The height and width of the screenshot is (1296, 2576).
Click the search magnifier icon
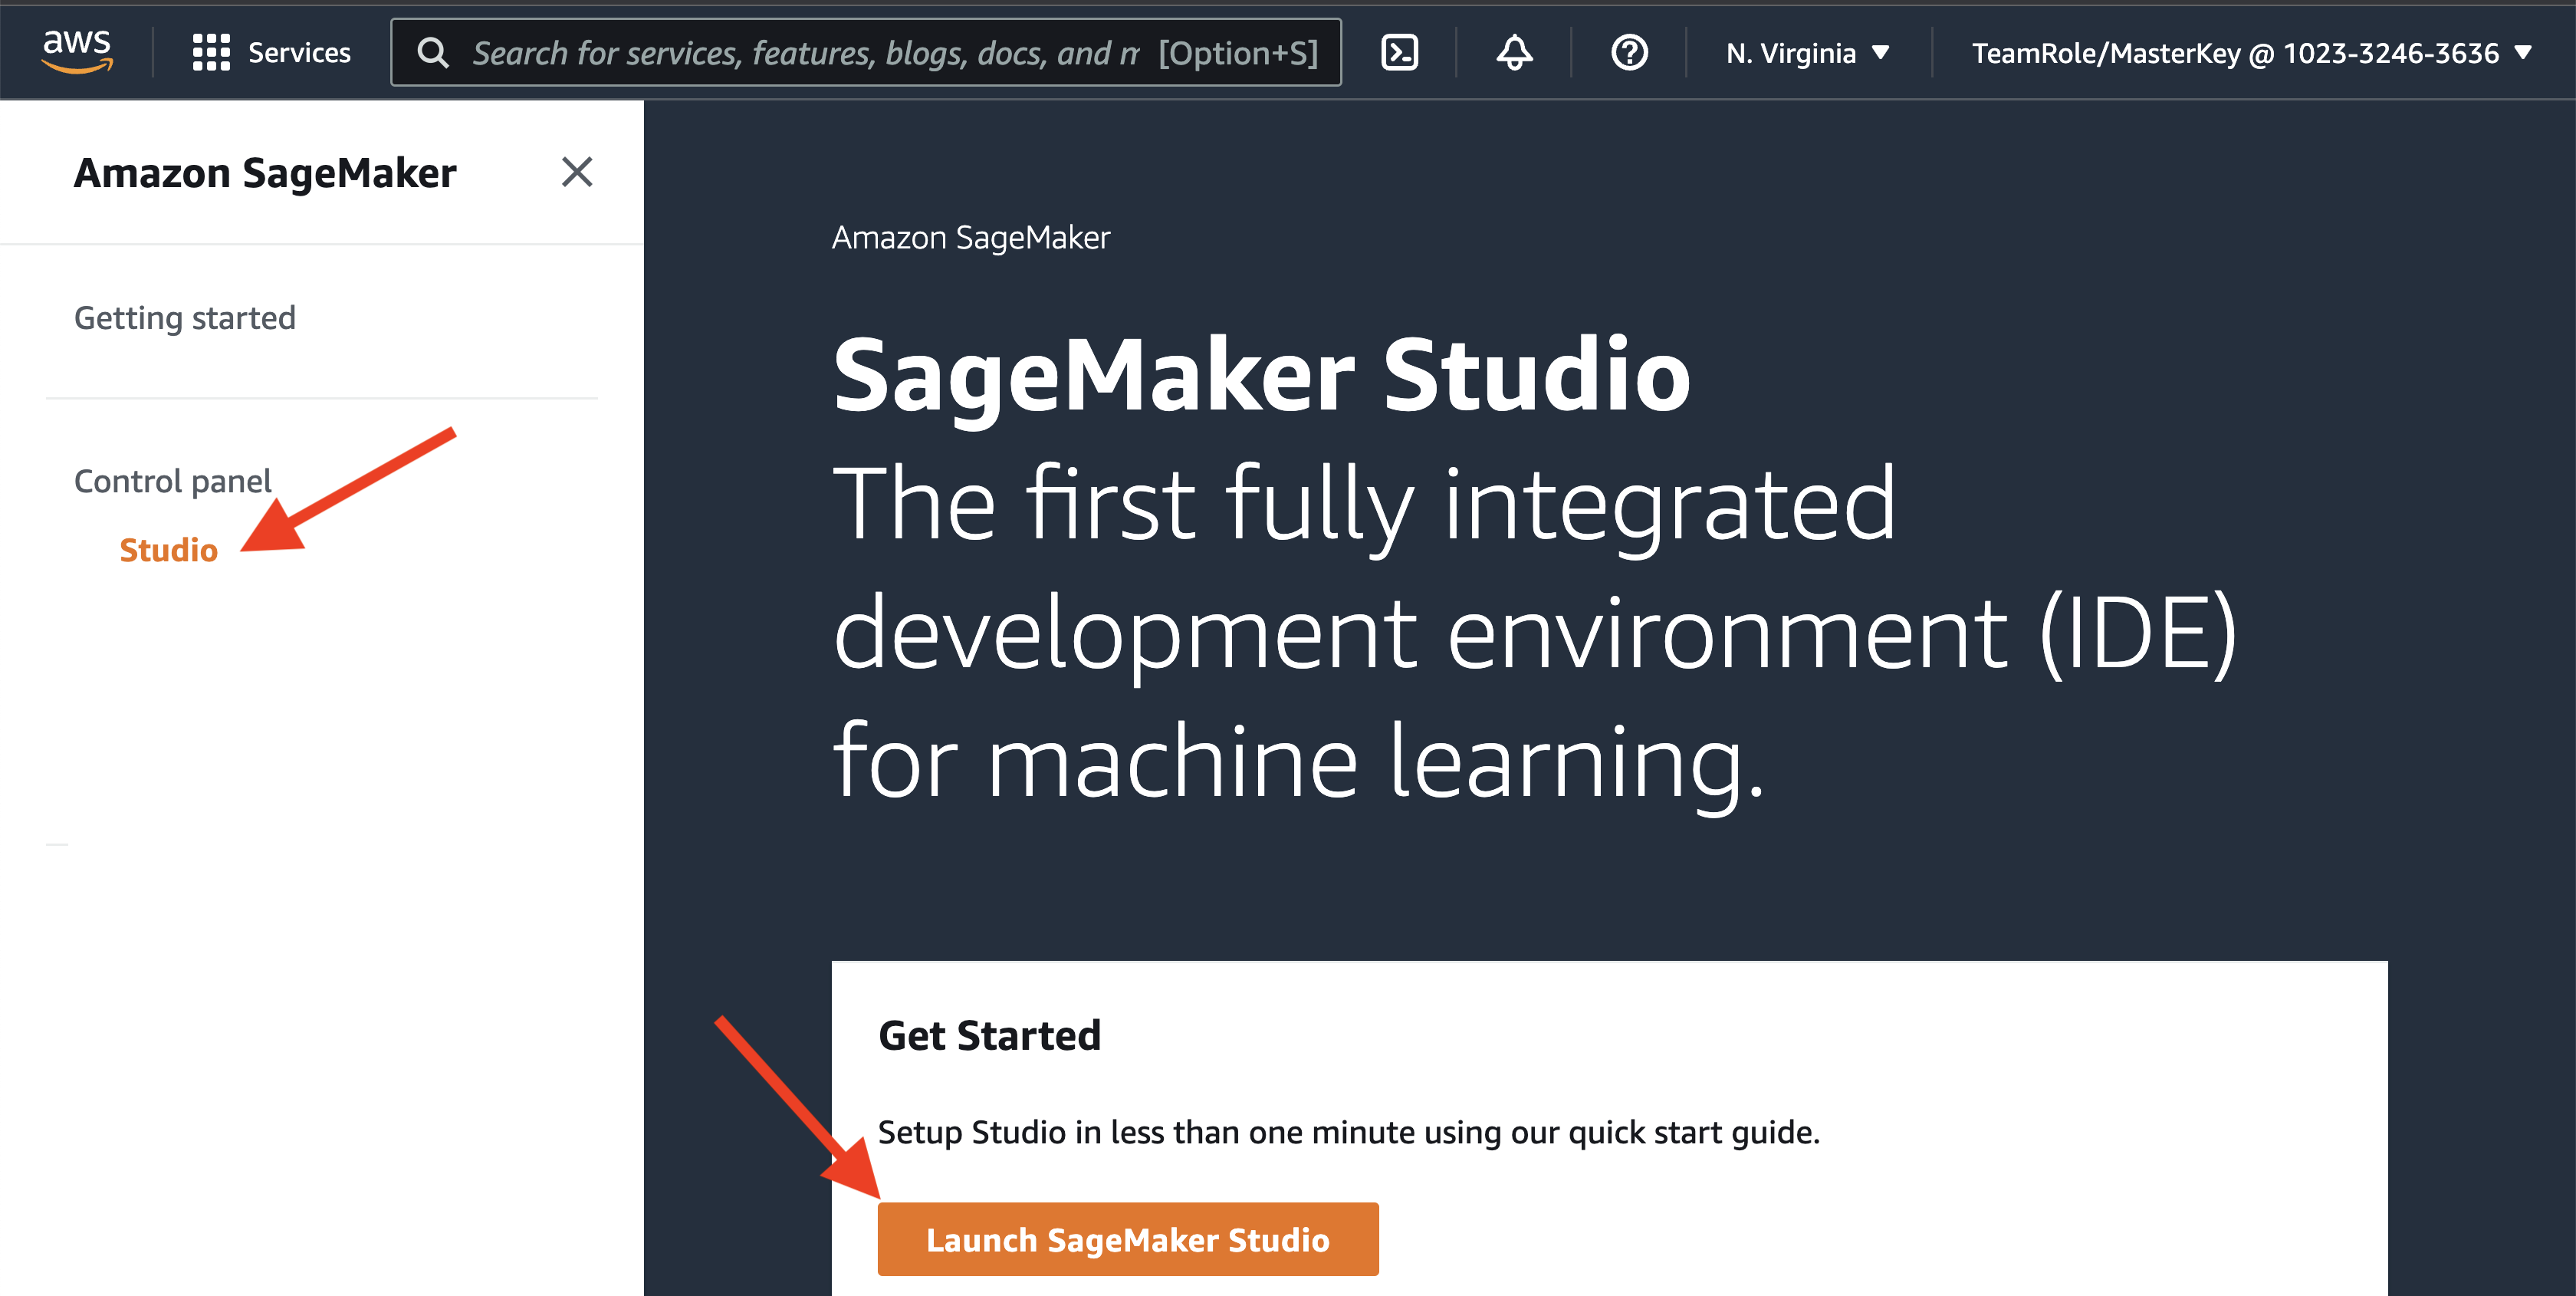point(432,52)
